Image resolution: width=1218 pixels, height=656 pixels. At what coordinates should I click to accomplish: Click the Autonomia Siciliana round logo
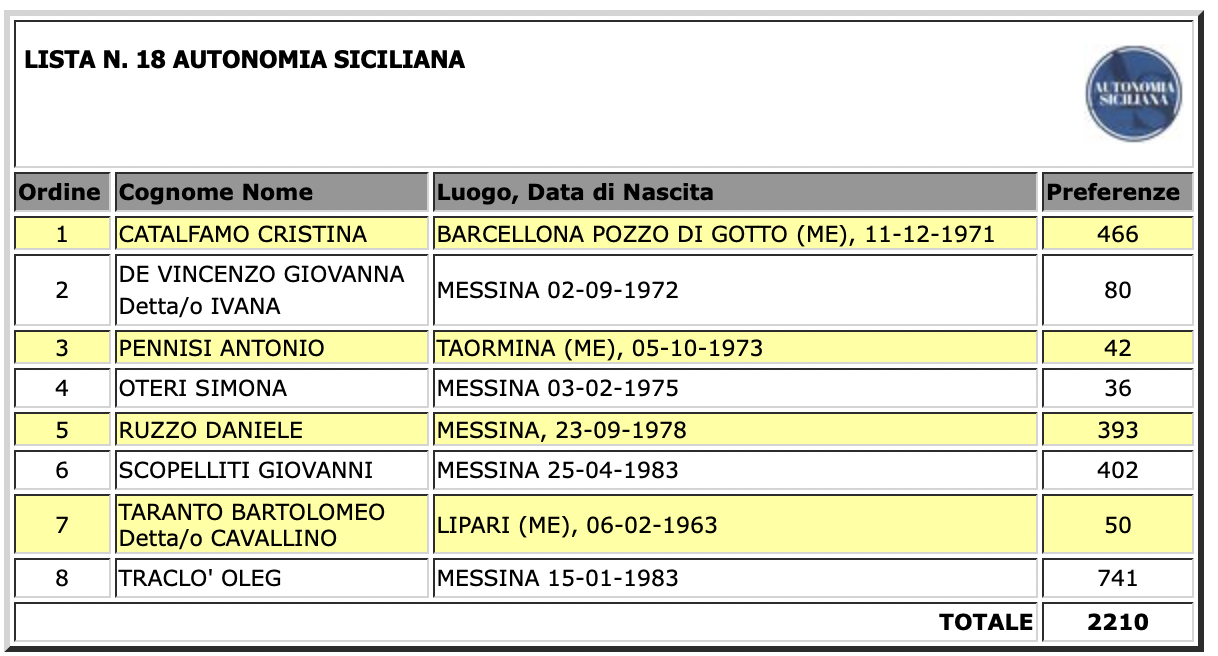[1133, 93]
